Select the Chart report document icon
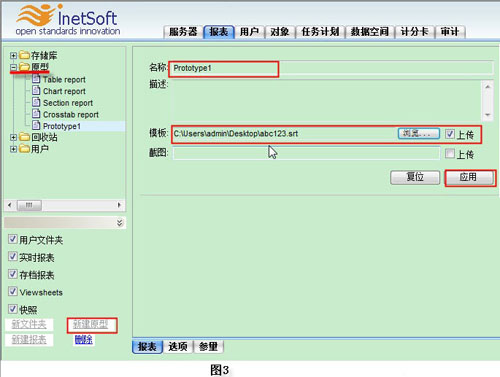 36,90
